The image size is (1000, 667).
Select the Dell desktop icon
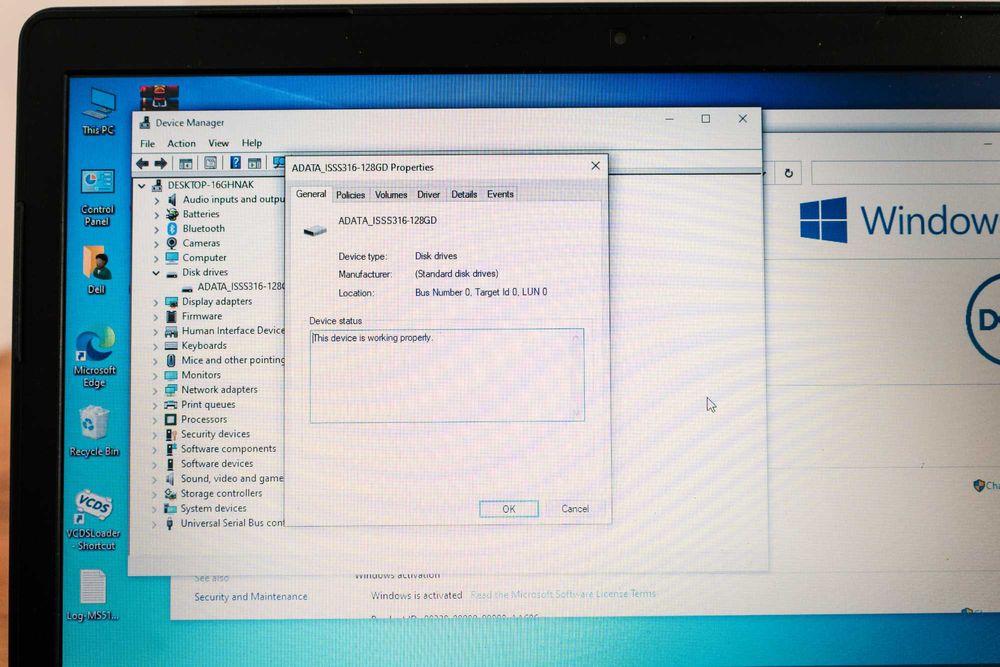click(96, 270)
